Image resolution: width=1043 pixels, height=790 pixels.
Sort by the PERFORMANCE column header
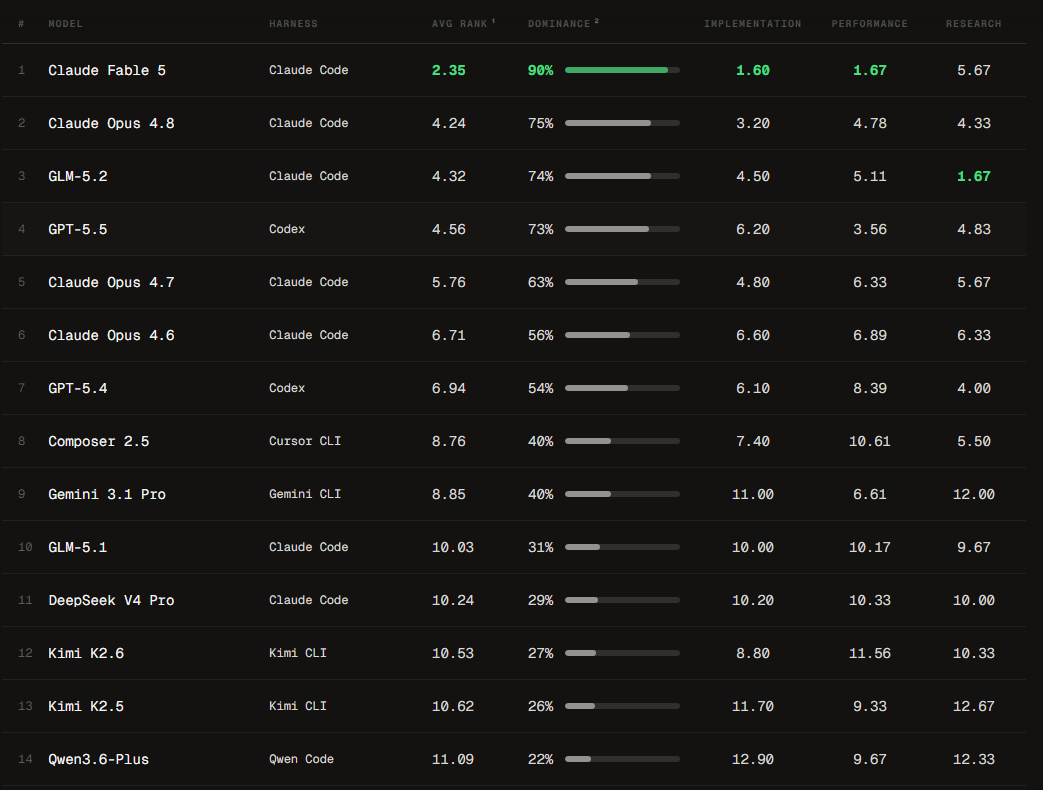pos(869,24)
